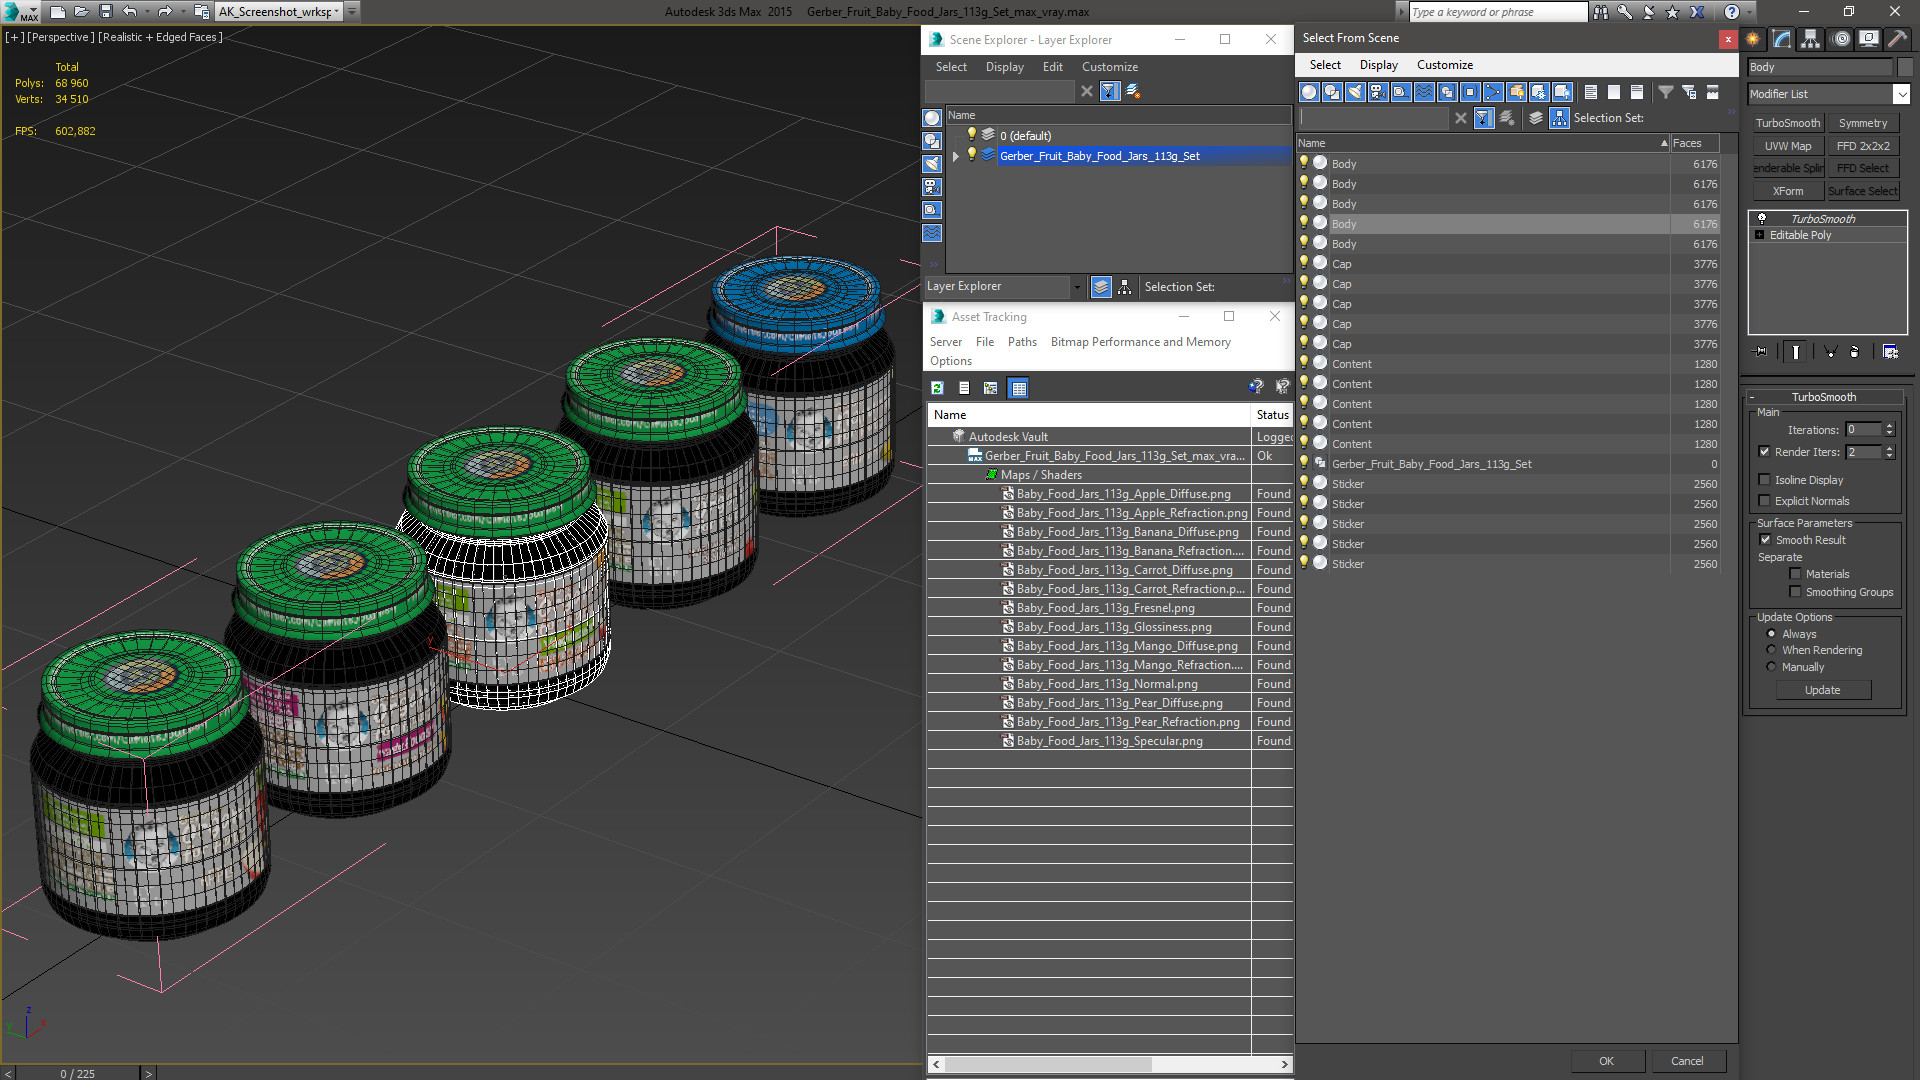Image resolution: width=1920 pixels, height=1080 pixels.
Task: Switch Select From Scene to sort by hierarchy
Action: coord(1559,118)
